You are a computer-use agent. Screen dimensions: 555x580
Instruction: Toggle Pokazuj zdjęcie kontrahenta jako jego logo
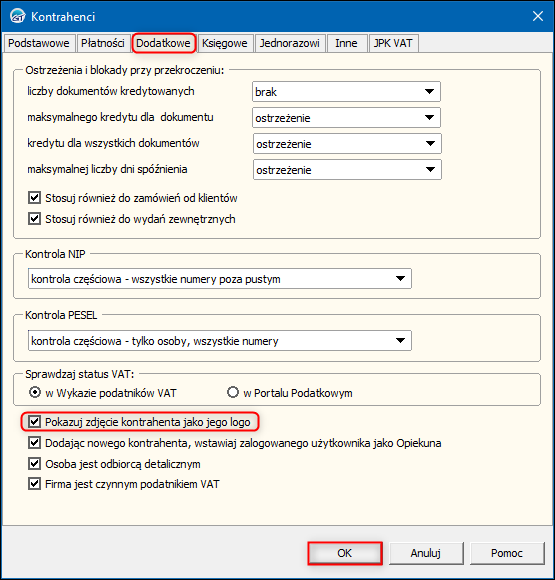click(34, 421)
